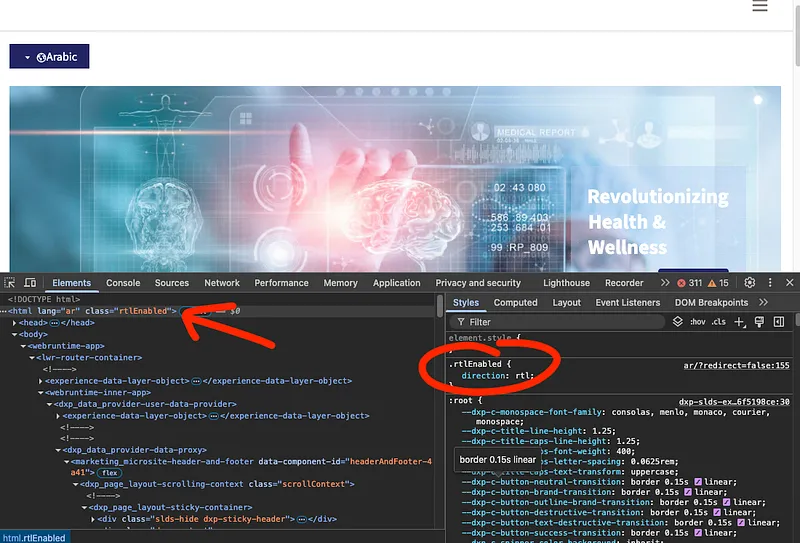800x543 pixels.
Task: Open easing swatch for button-destructive-transition
Action: tap(716, 512)
